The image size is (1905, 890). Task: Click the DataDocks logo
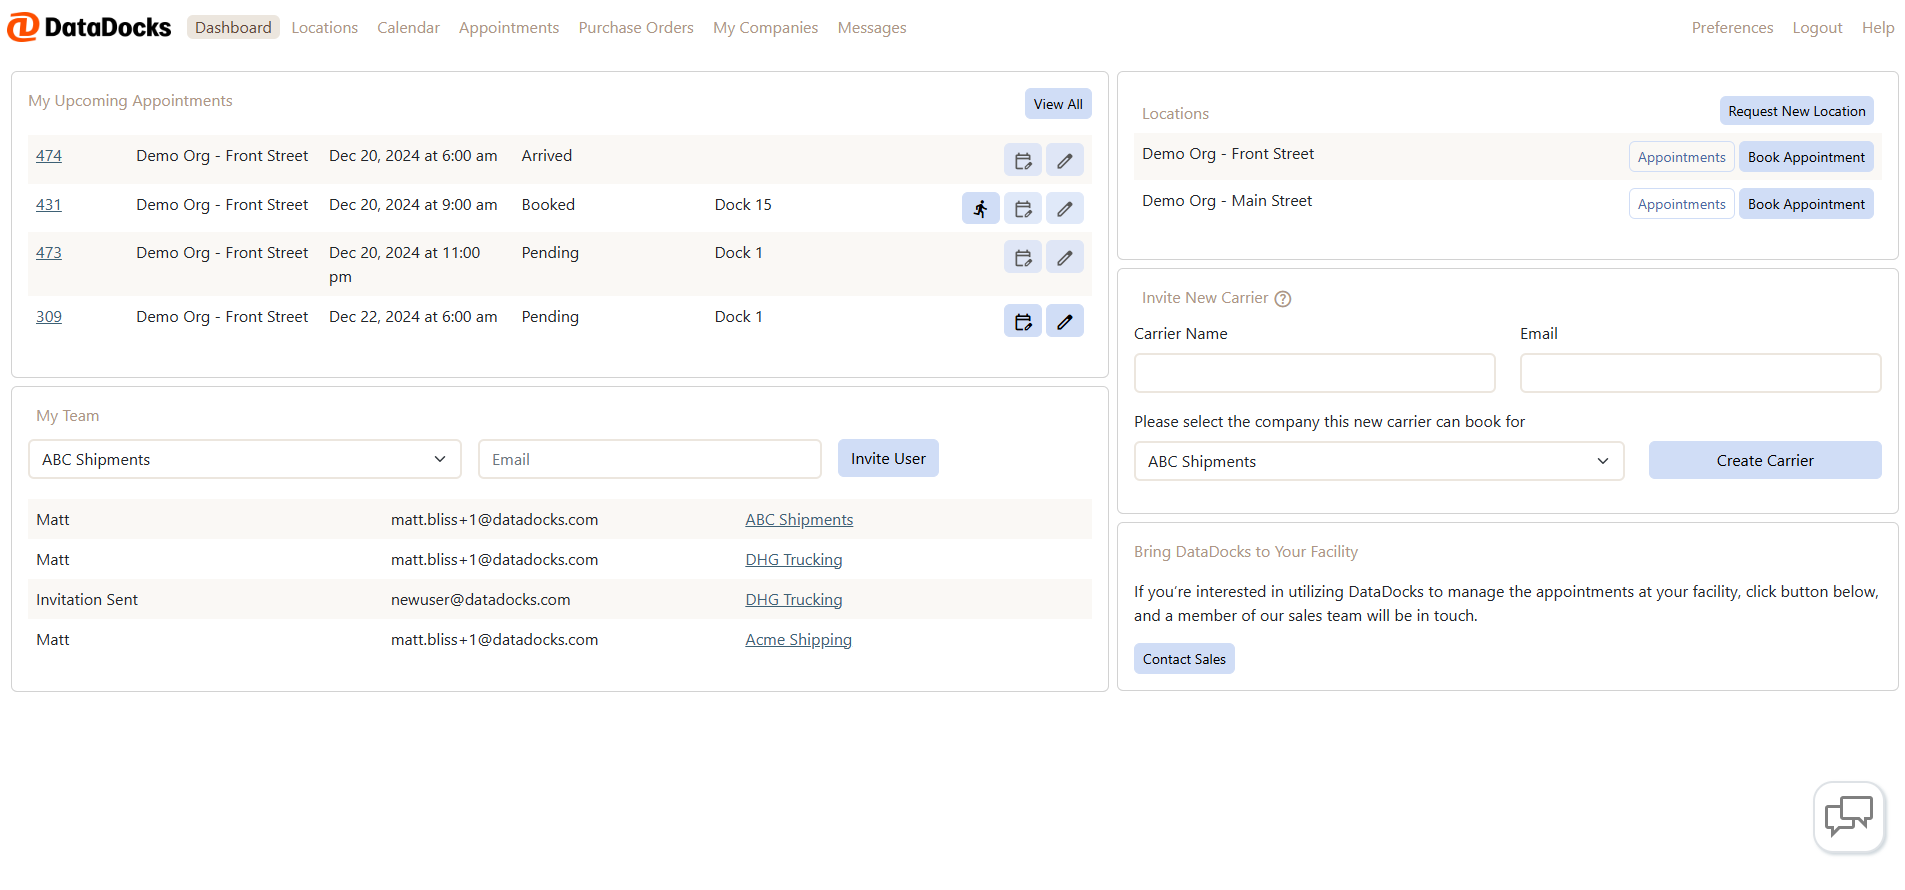(x=89, y=27)
